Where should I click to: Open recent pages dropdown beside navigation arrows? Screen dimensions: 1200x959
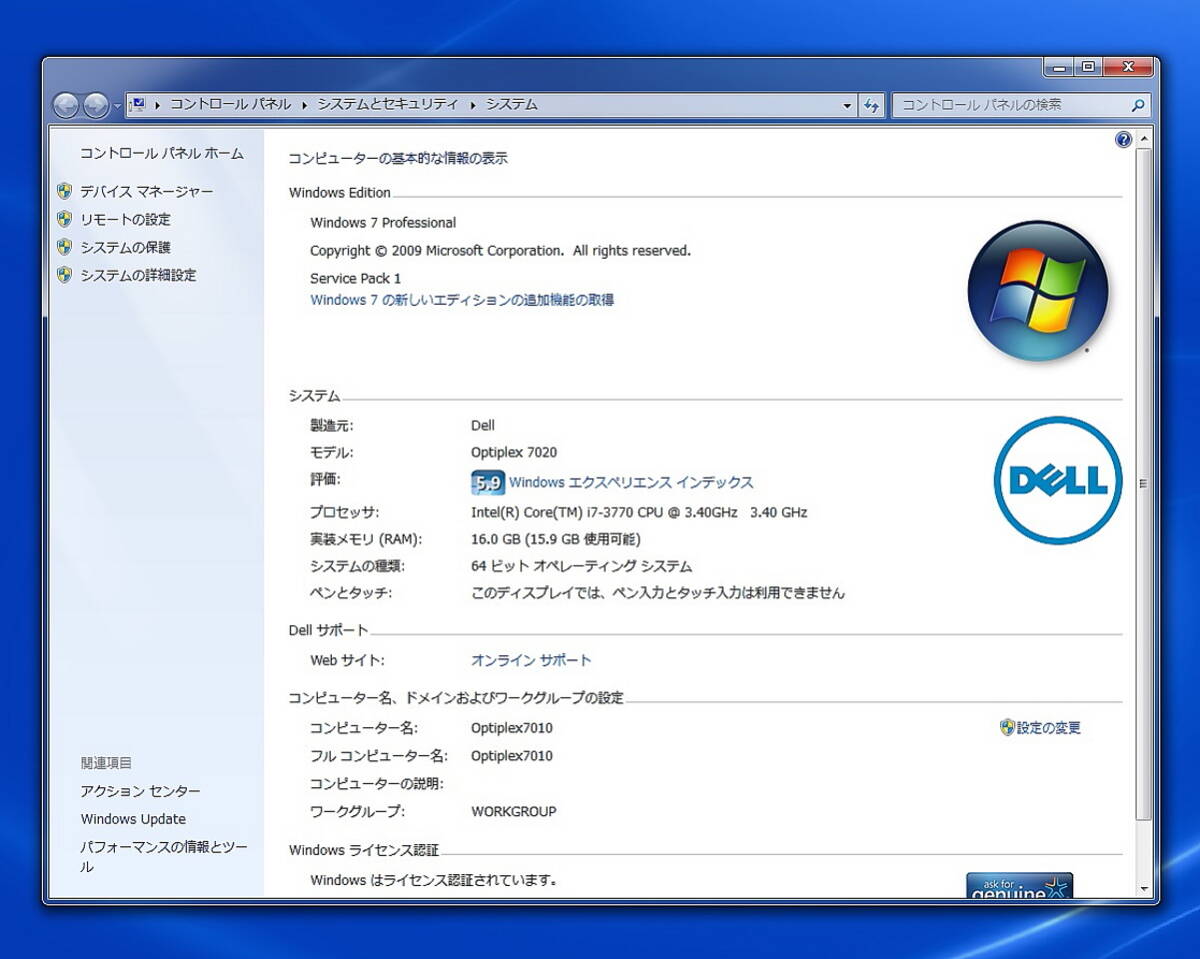117,105
